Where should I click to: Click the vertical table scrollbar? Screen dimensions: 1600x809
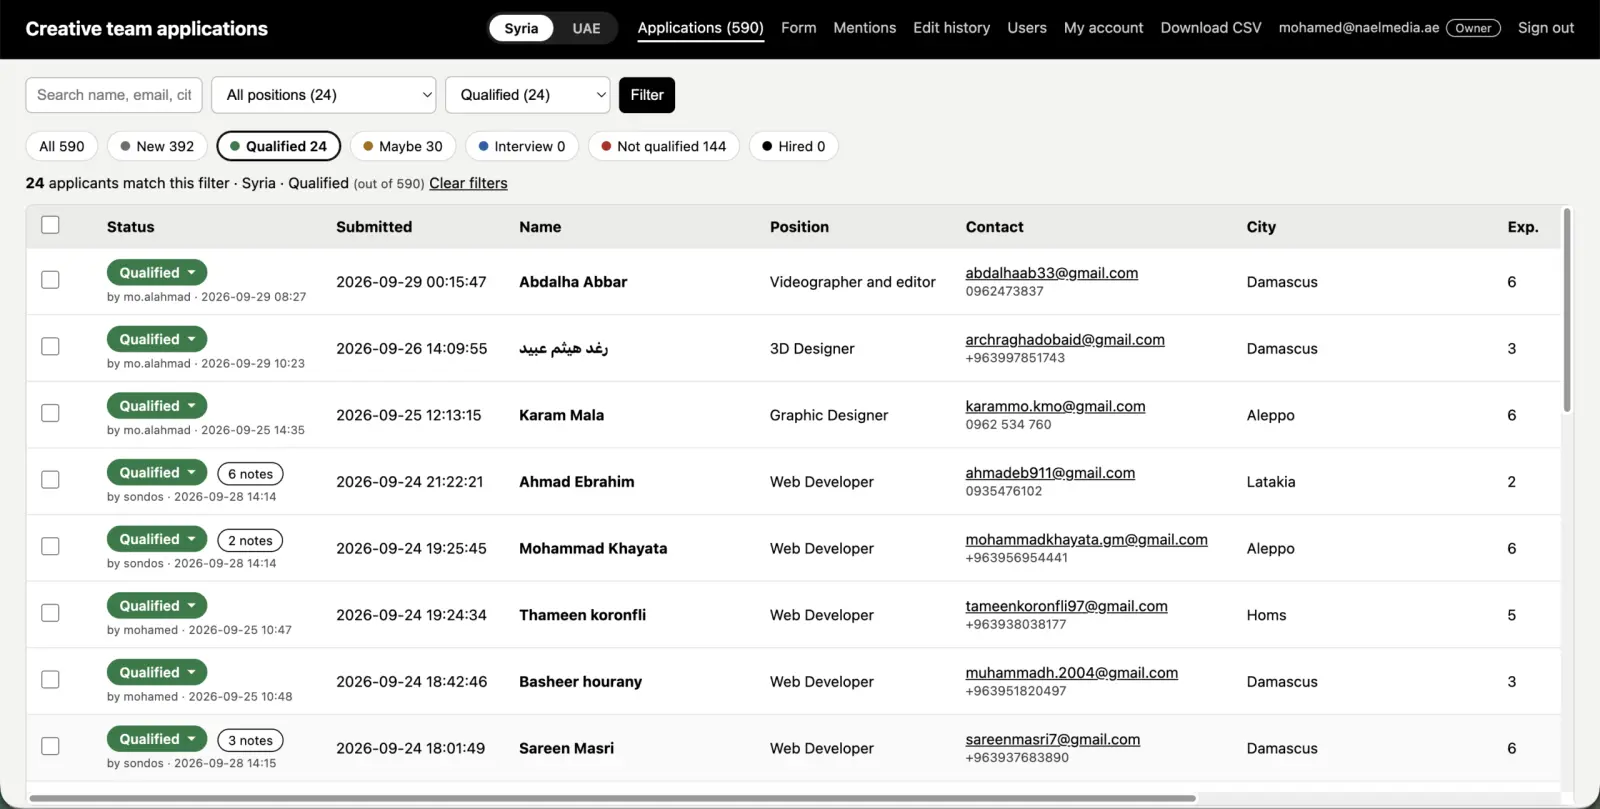(1567, 310)
